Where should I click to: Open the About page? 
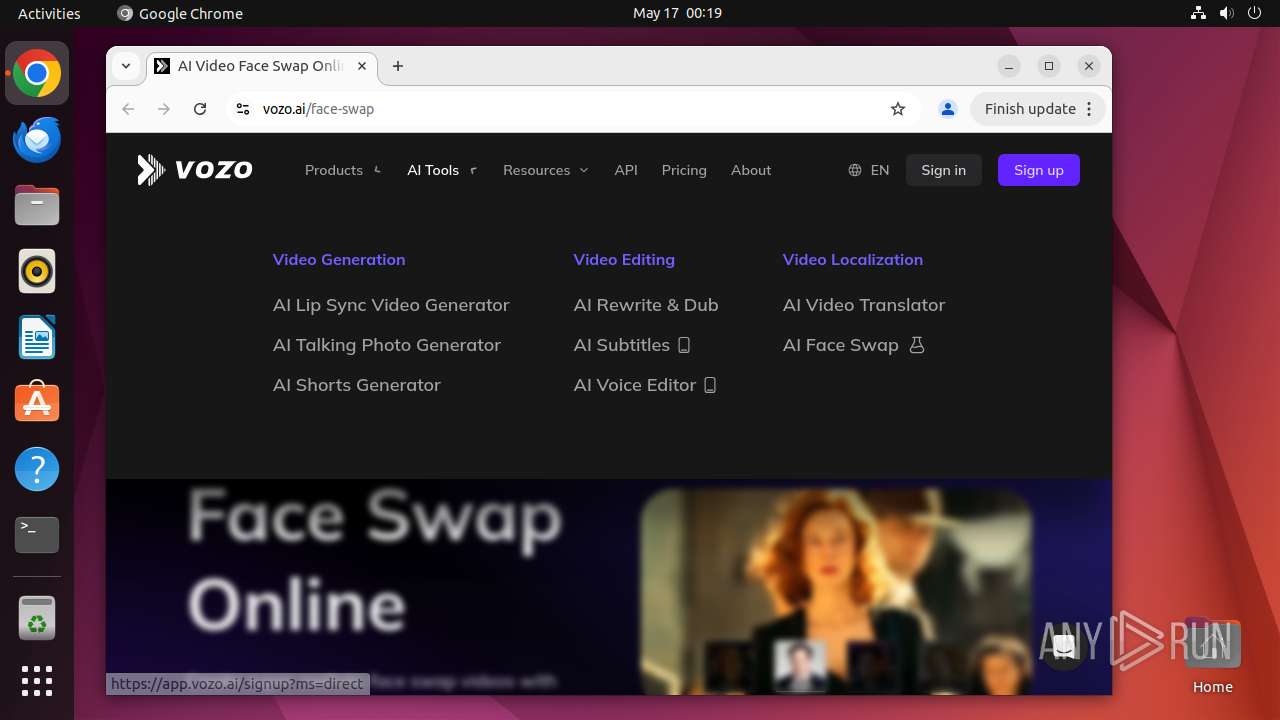(751, 170)
